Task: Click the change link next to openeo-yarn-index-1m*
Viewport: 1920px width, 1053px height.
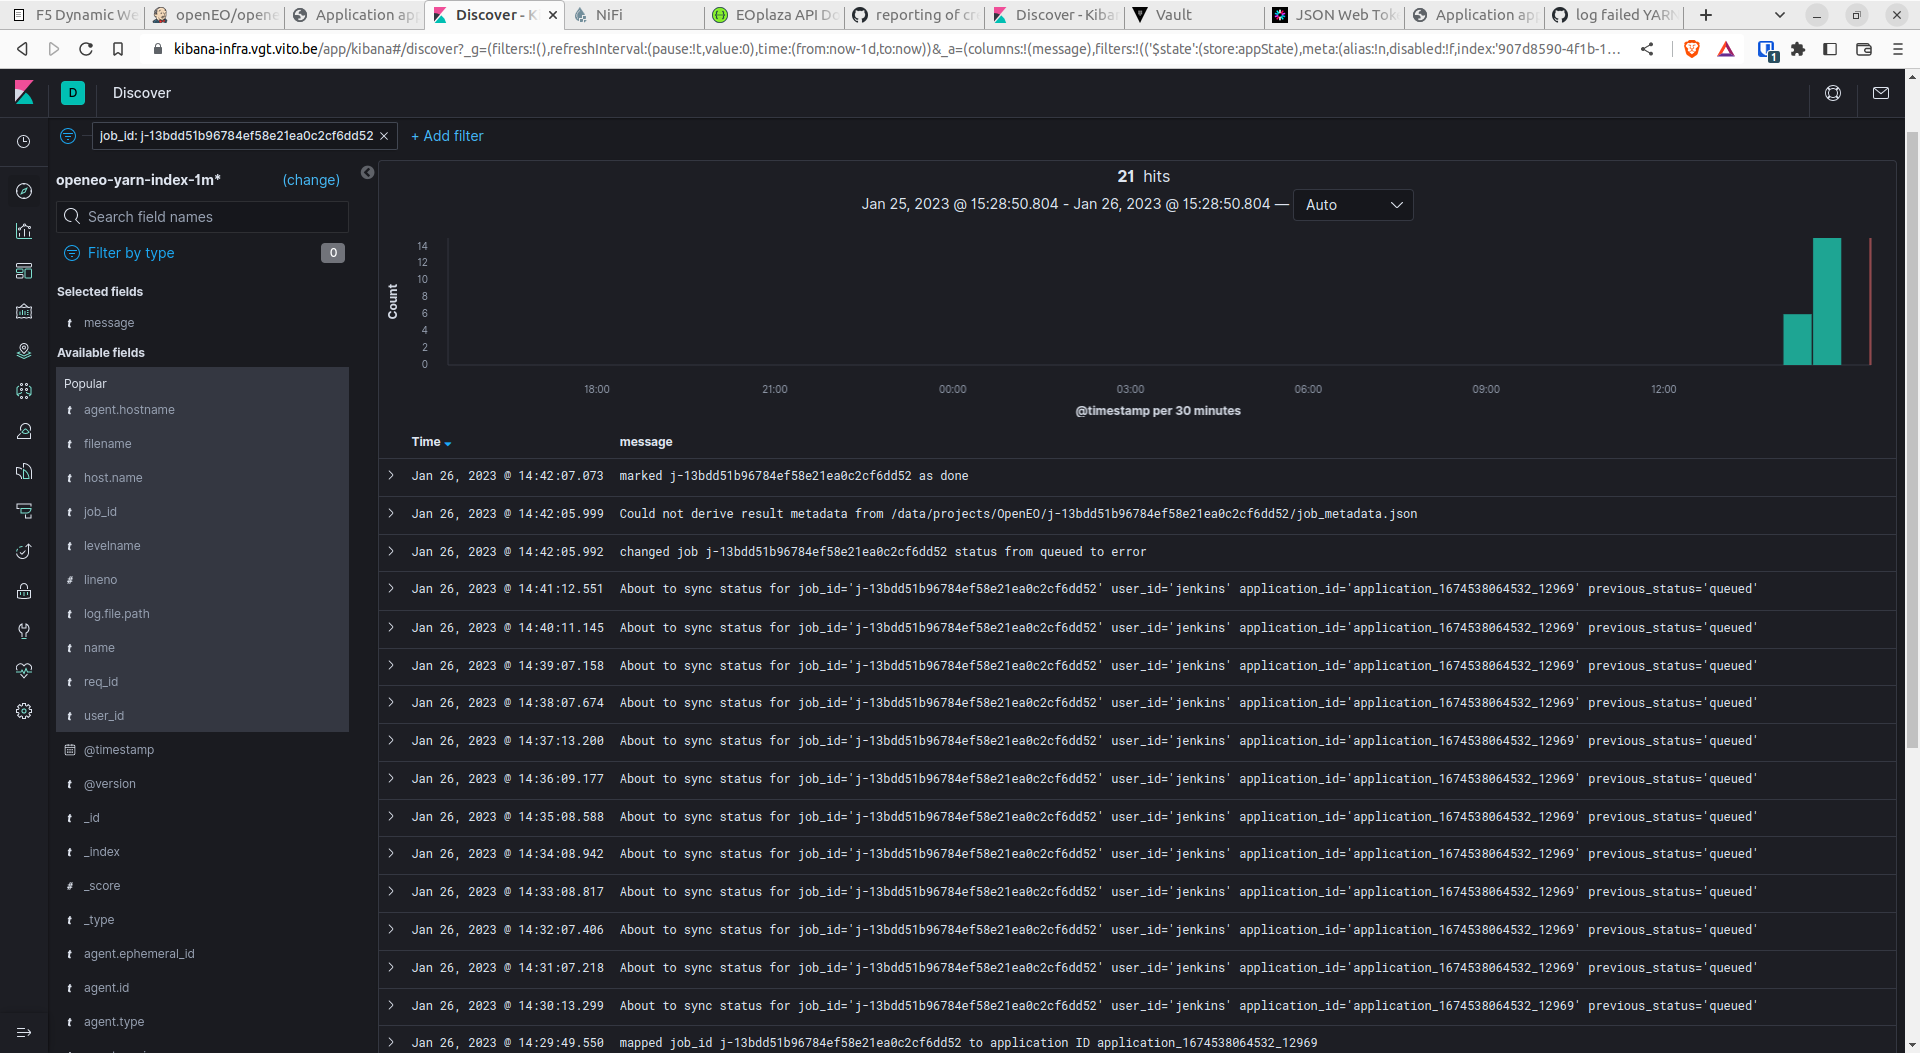Action: [311, 180]
